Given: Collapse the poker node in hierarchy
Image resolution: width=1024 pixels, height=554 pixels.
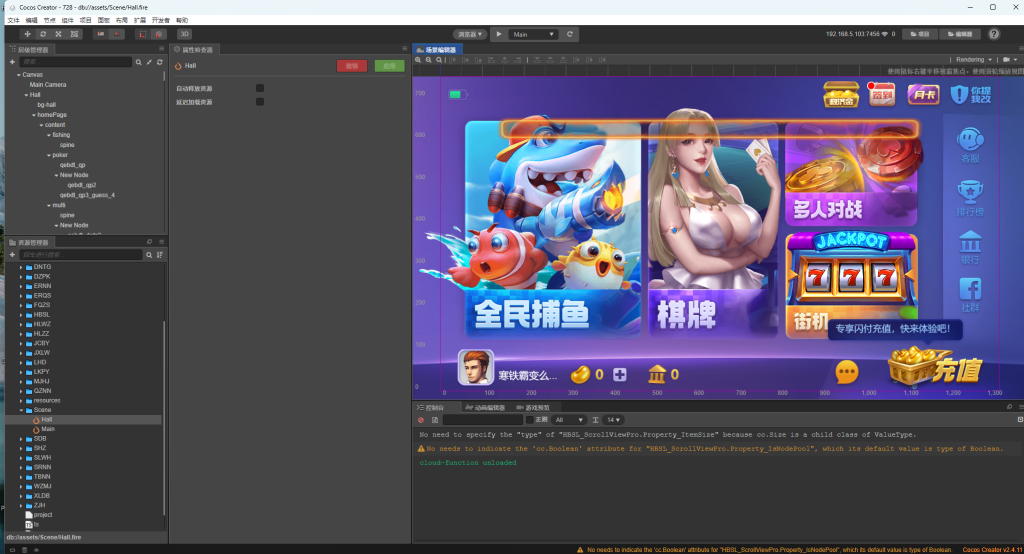Looking at the screenshot, I should click(49, 155).
